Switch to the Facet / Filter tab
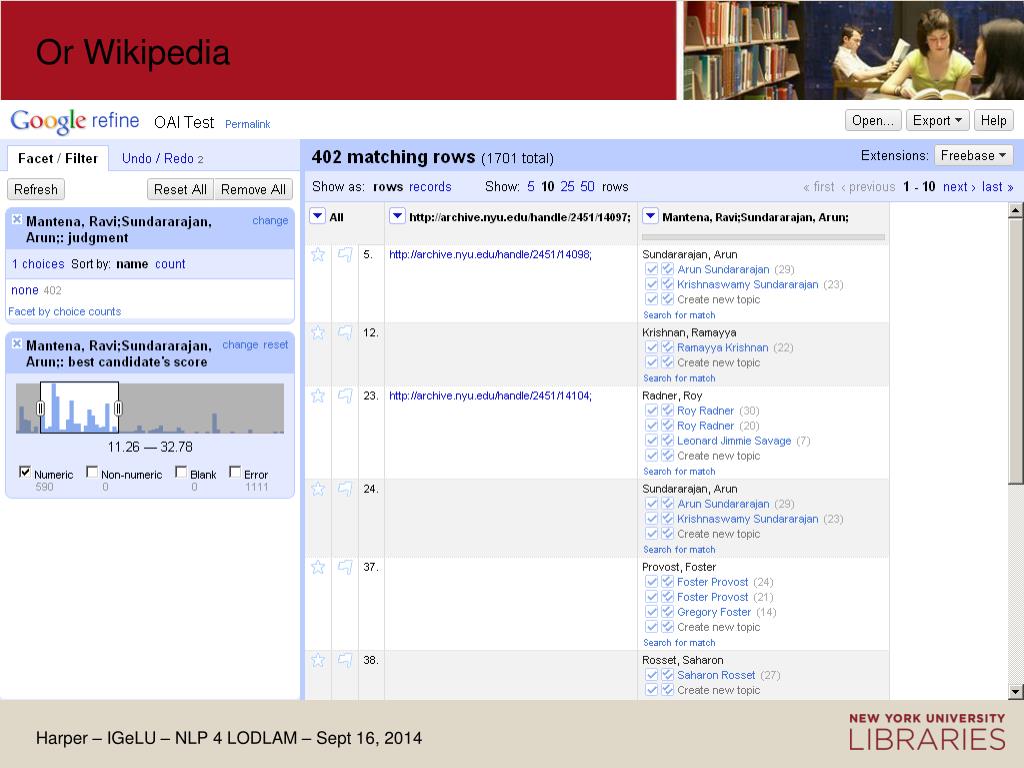 pos(57,159)
